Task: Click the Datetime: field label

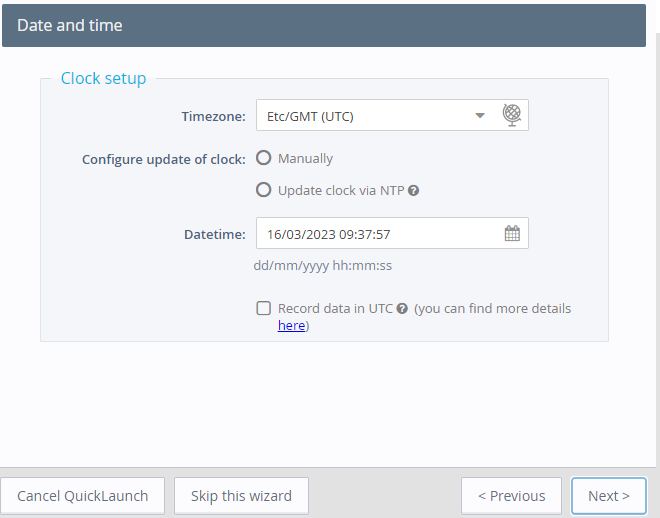Action: click(x=214, y=234)
